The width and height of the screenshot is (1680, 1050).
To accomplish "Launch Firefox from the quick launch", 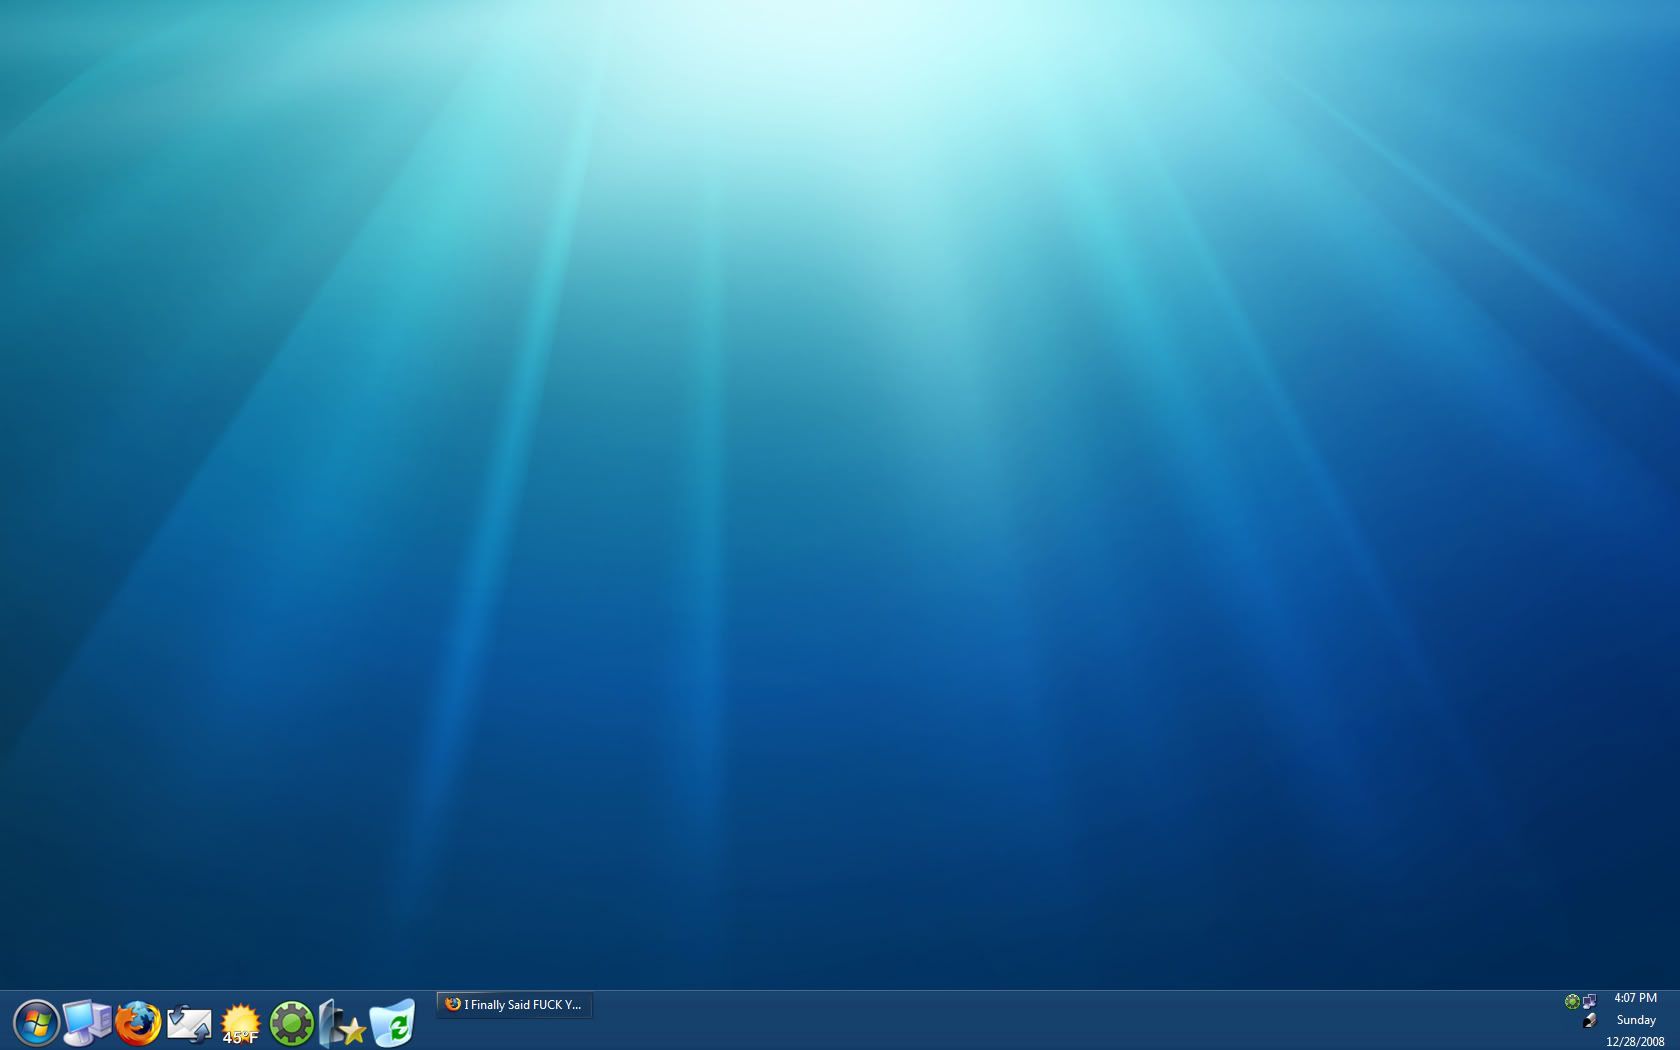I will (138, 1023).
